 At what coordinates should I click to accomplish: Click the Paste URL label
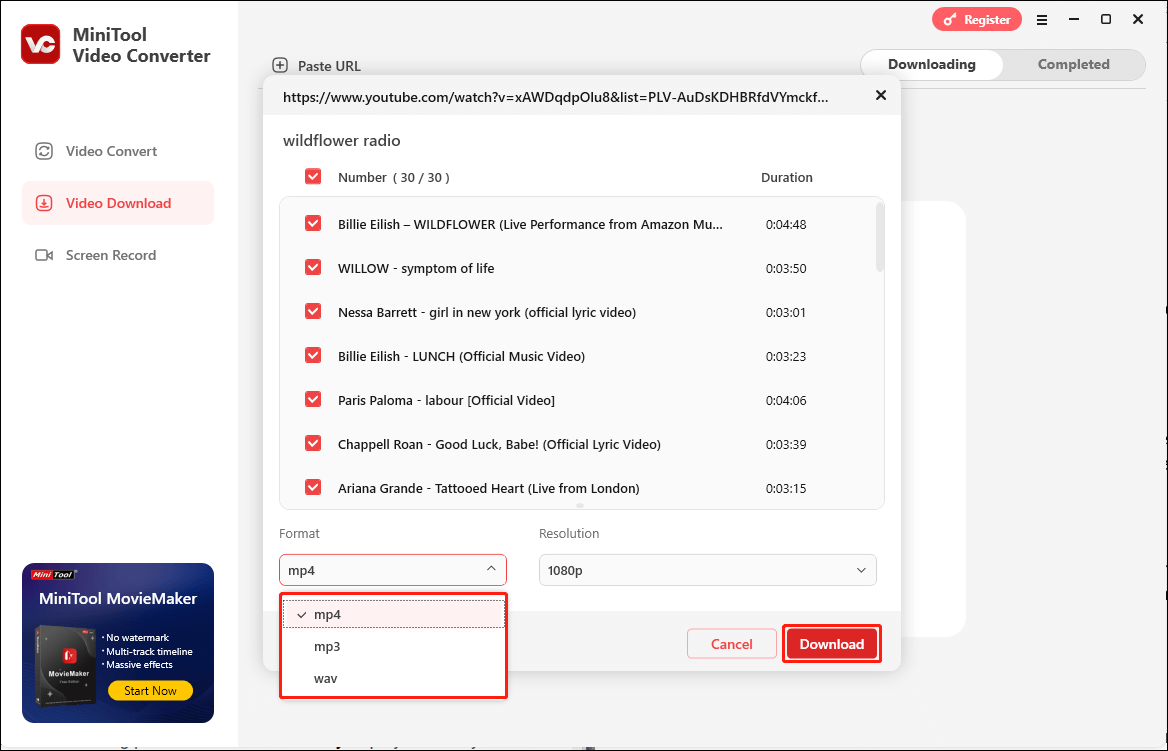(329, 66)
